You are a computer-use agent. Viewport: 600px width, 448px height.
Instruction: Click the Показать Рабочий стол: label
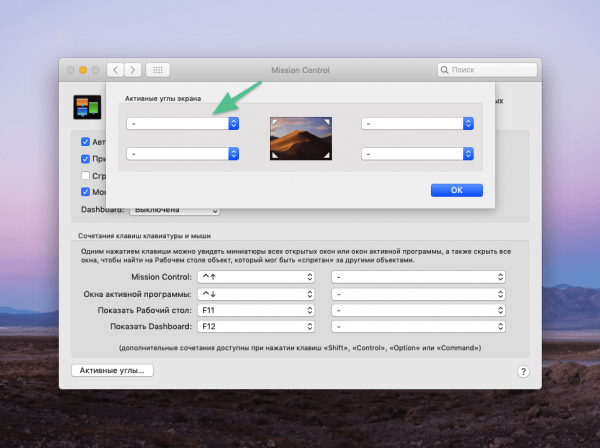pyautogui.click(x=145, y=310)
